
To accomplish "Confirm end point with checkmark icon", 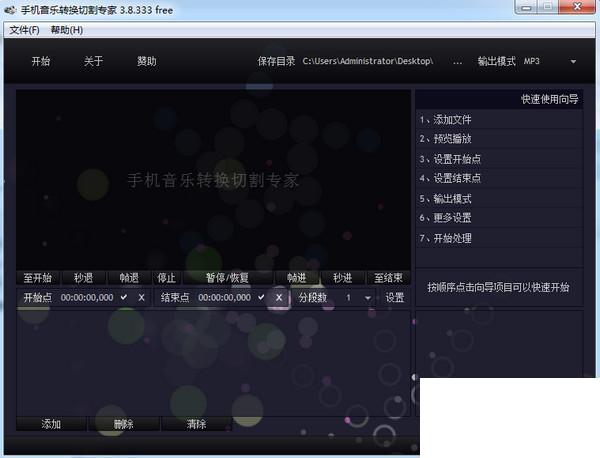I will point(261,297).
